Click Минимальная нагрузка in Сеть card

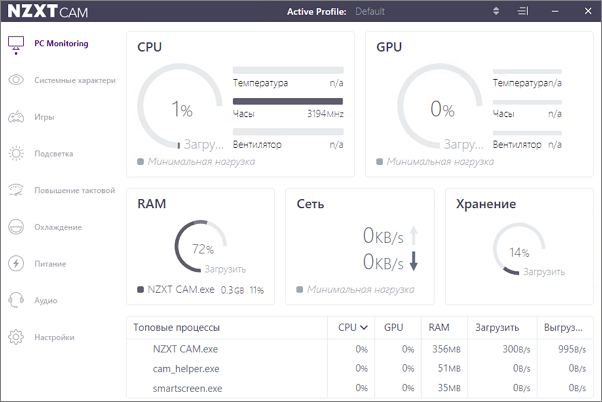click(x=361, y=289)
